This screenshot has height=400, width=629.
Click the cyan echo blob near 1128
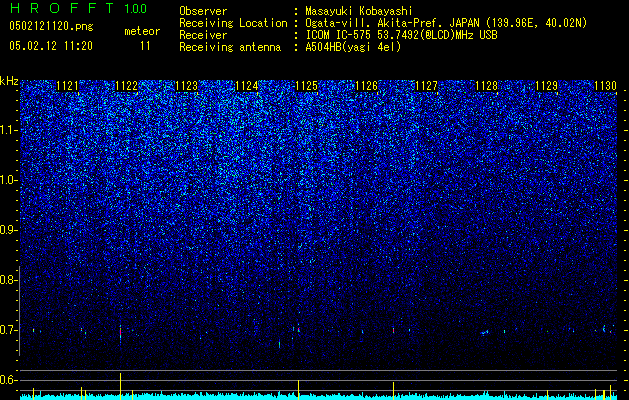pyautogui.click(x=484, y=332)
